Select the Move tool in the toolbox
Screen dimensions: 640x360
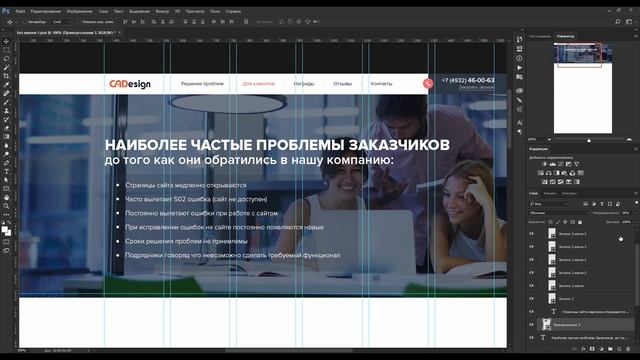[6, 41]
